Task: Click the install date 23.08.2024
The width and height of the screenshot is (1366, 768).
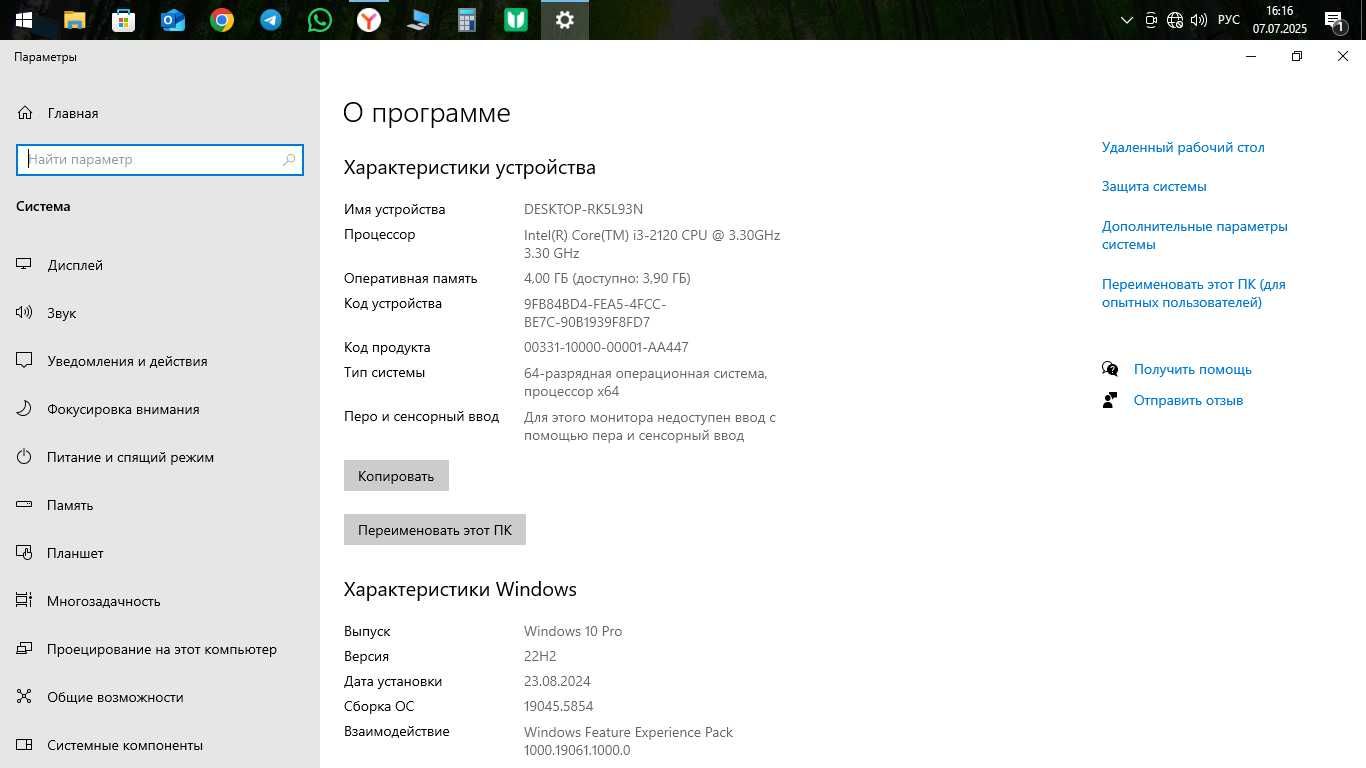Action: coord(557,681)
